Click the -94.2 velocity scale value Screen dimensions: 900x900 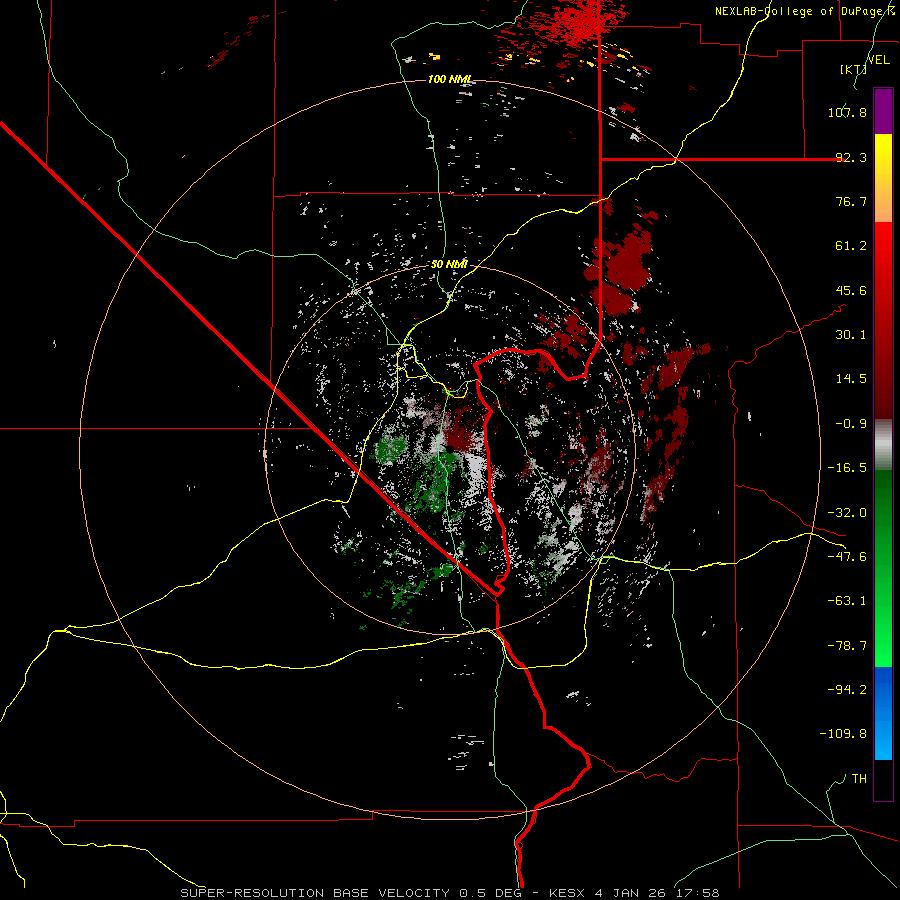pos(847,690)
